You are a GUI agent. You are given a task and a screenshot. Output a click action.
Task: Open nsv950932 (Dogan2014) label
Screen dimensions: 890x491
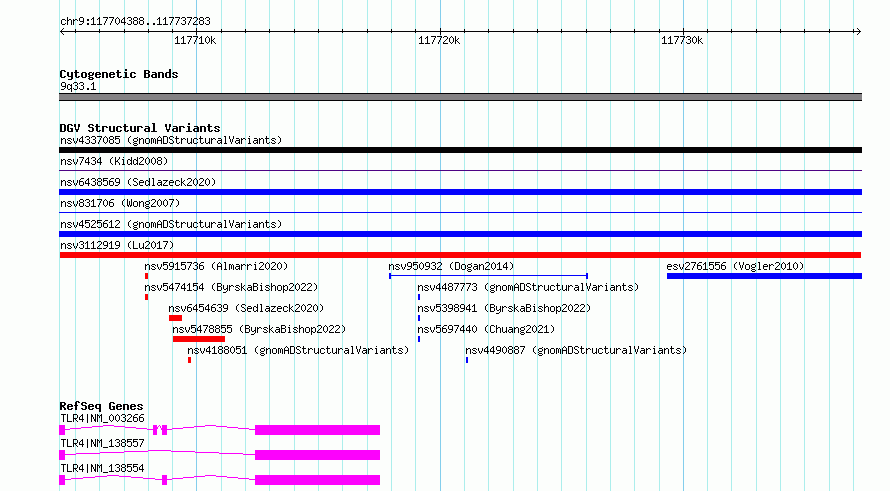(451, 266)
